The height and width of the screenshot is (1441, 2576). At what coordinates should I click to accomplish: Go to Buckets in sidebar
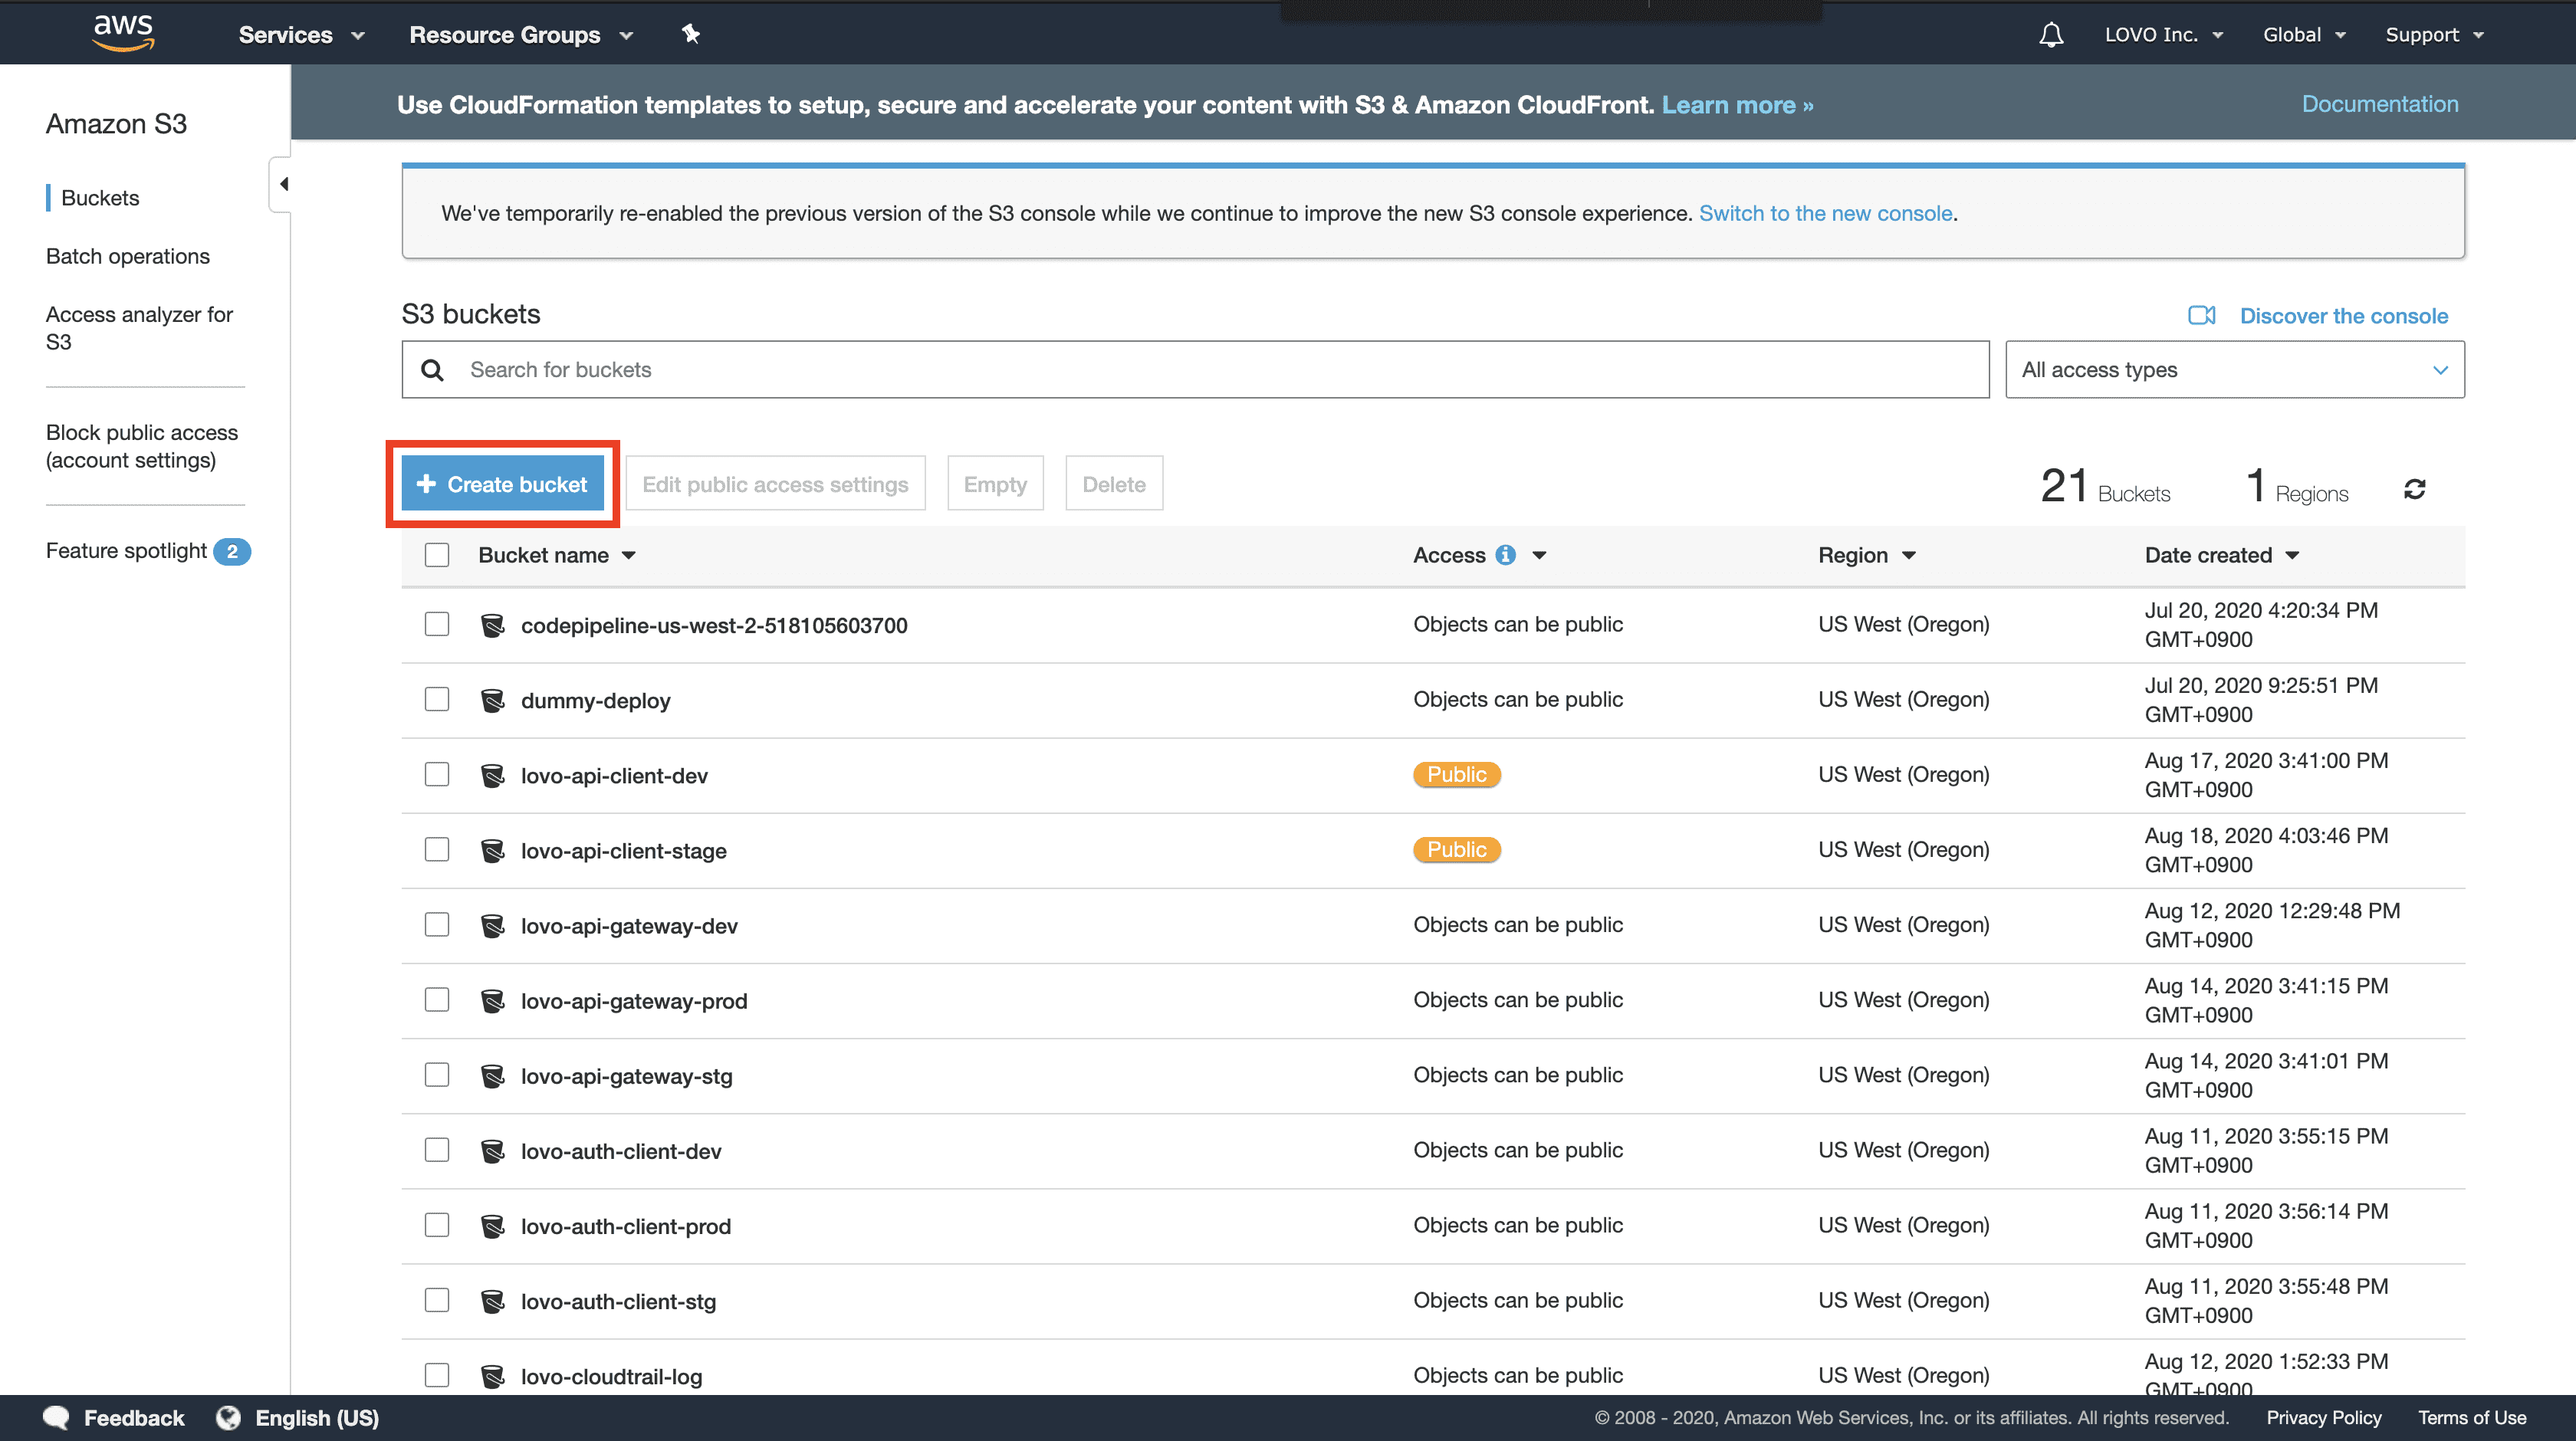tap(100, 198)
